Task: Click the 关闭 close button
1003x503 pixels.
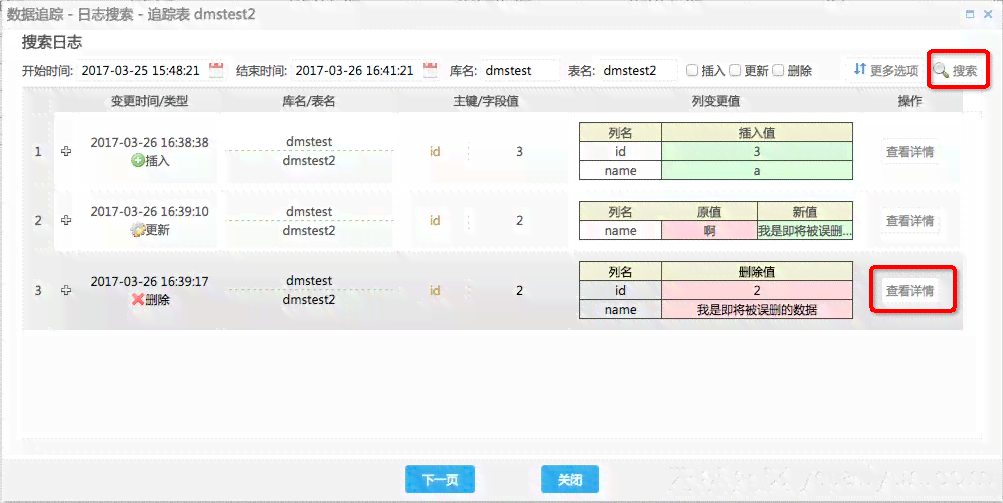Action: [570, 479]
